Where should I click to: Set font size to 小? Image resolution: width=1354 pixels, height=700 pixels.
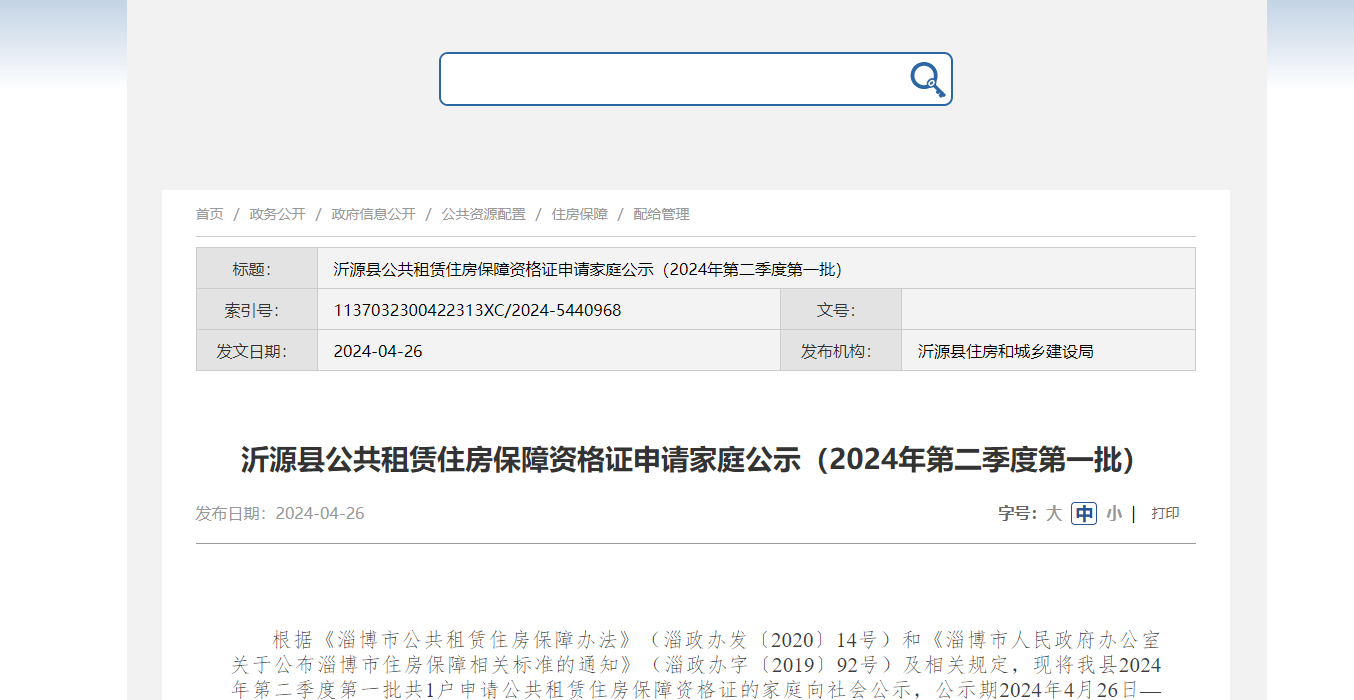(x=1114, y=514)
